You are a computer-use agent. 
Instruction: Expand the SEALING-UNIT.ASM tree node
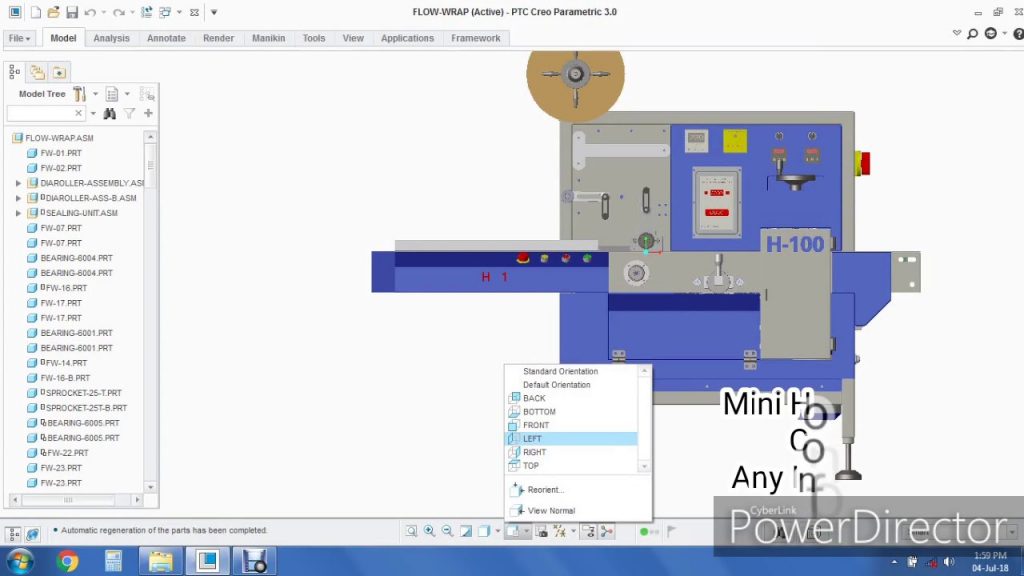point(18,213)
